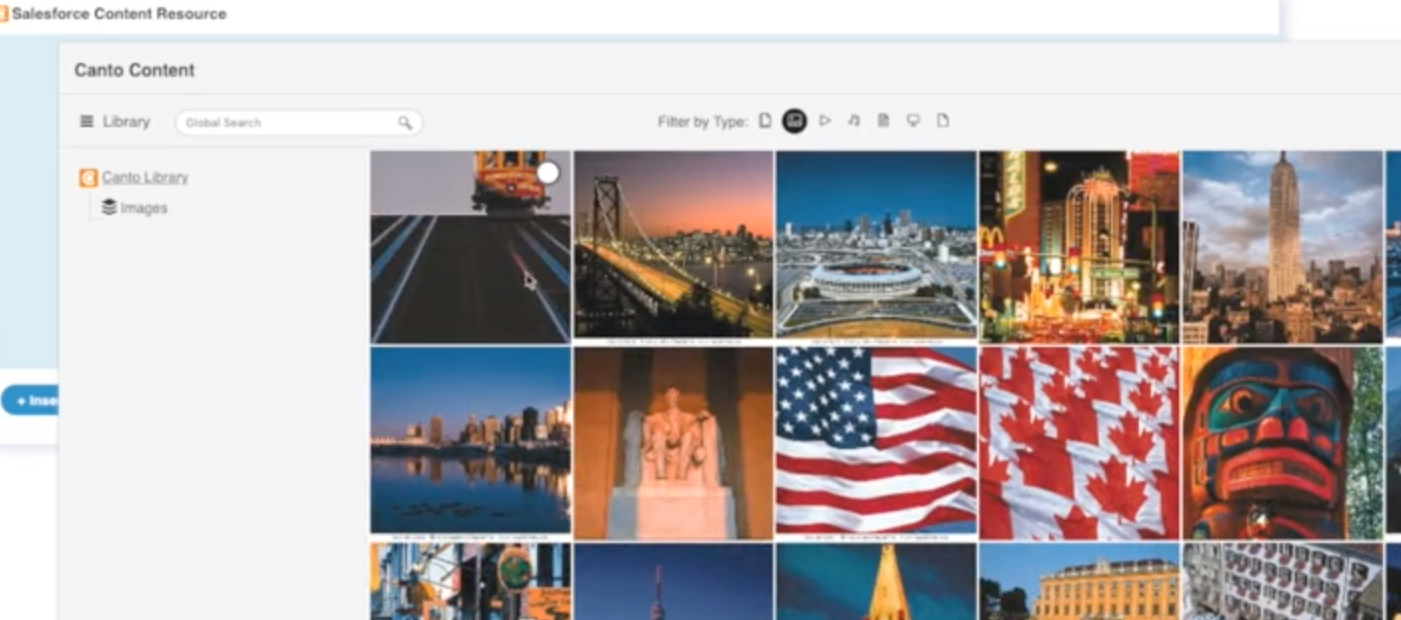The image size is (1401, 620).
Task: Select the neon McDonald's night street thumbnail
Action: [x=1079, y=247]
